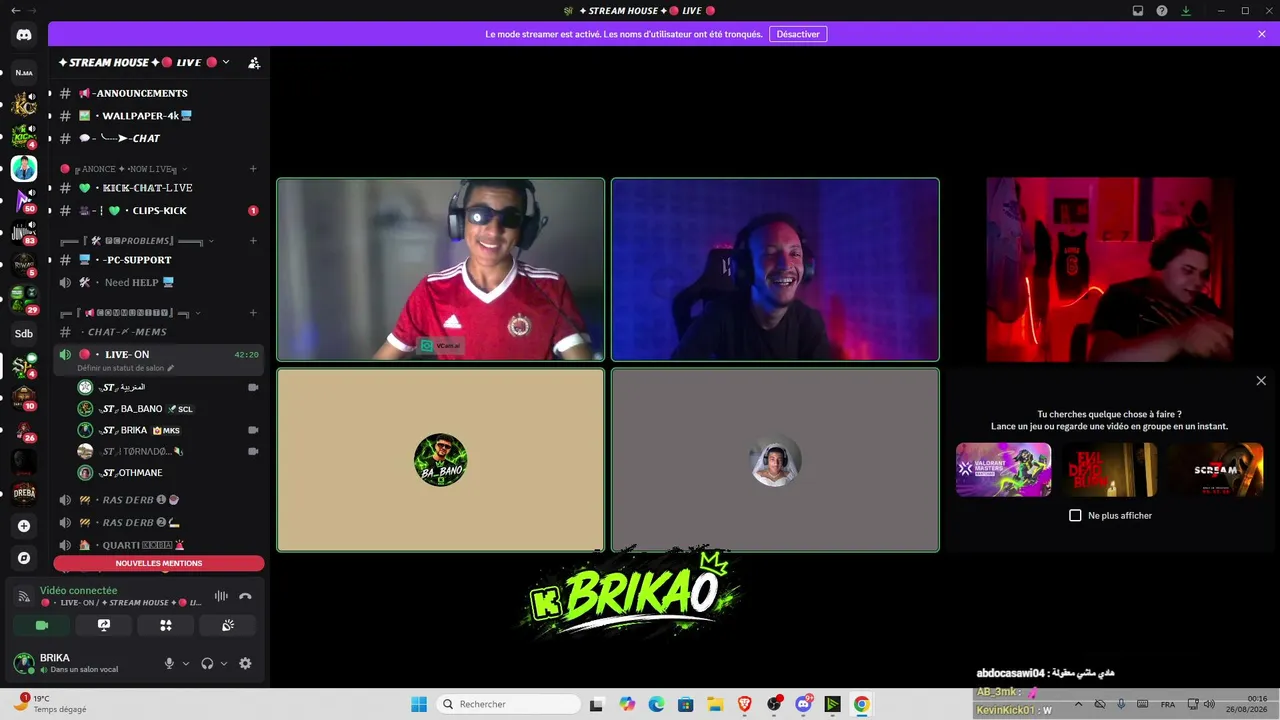Go to the ANNOUNCEMENTS channel
The width and height of the screenshot is (1280, 720).
[159, 93]
